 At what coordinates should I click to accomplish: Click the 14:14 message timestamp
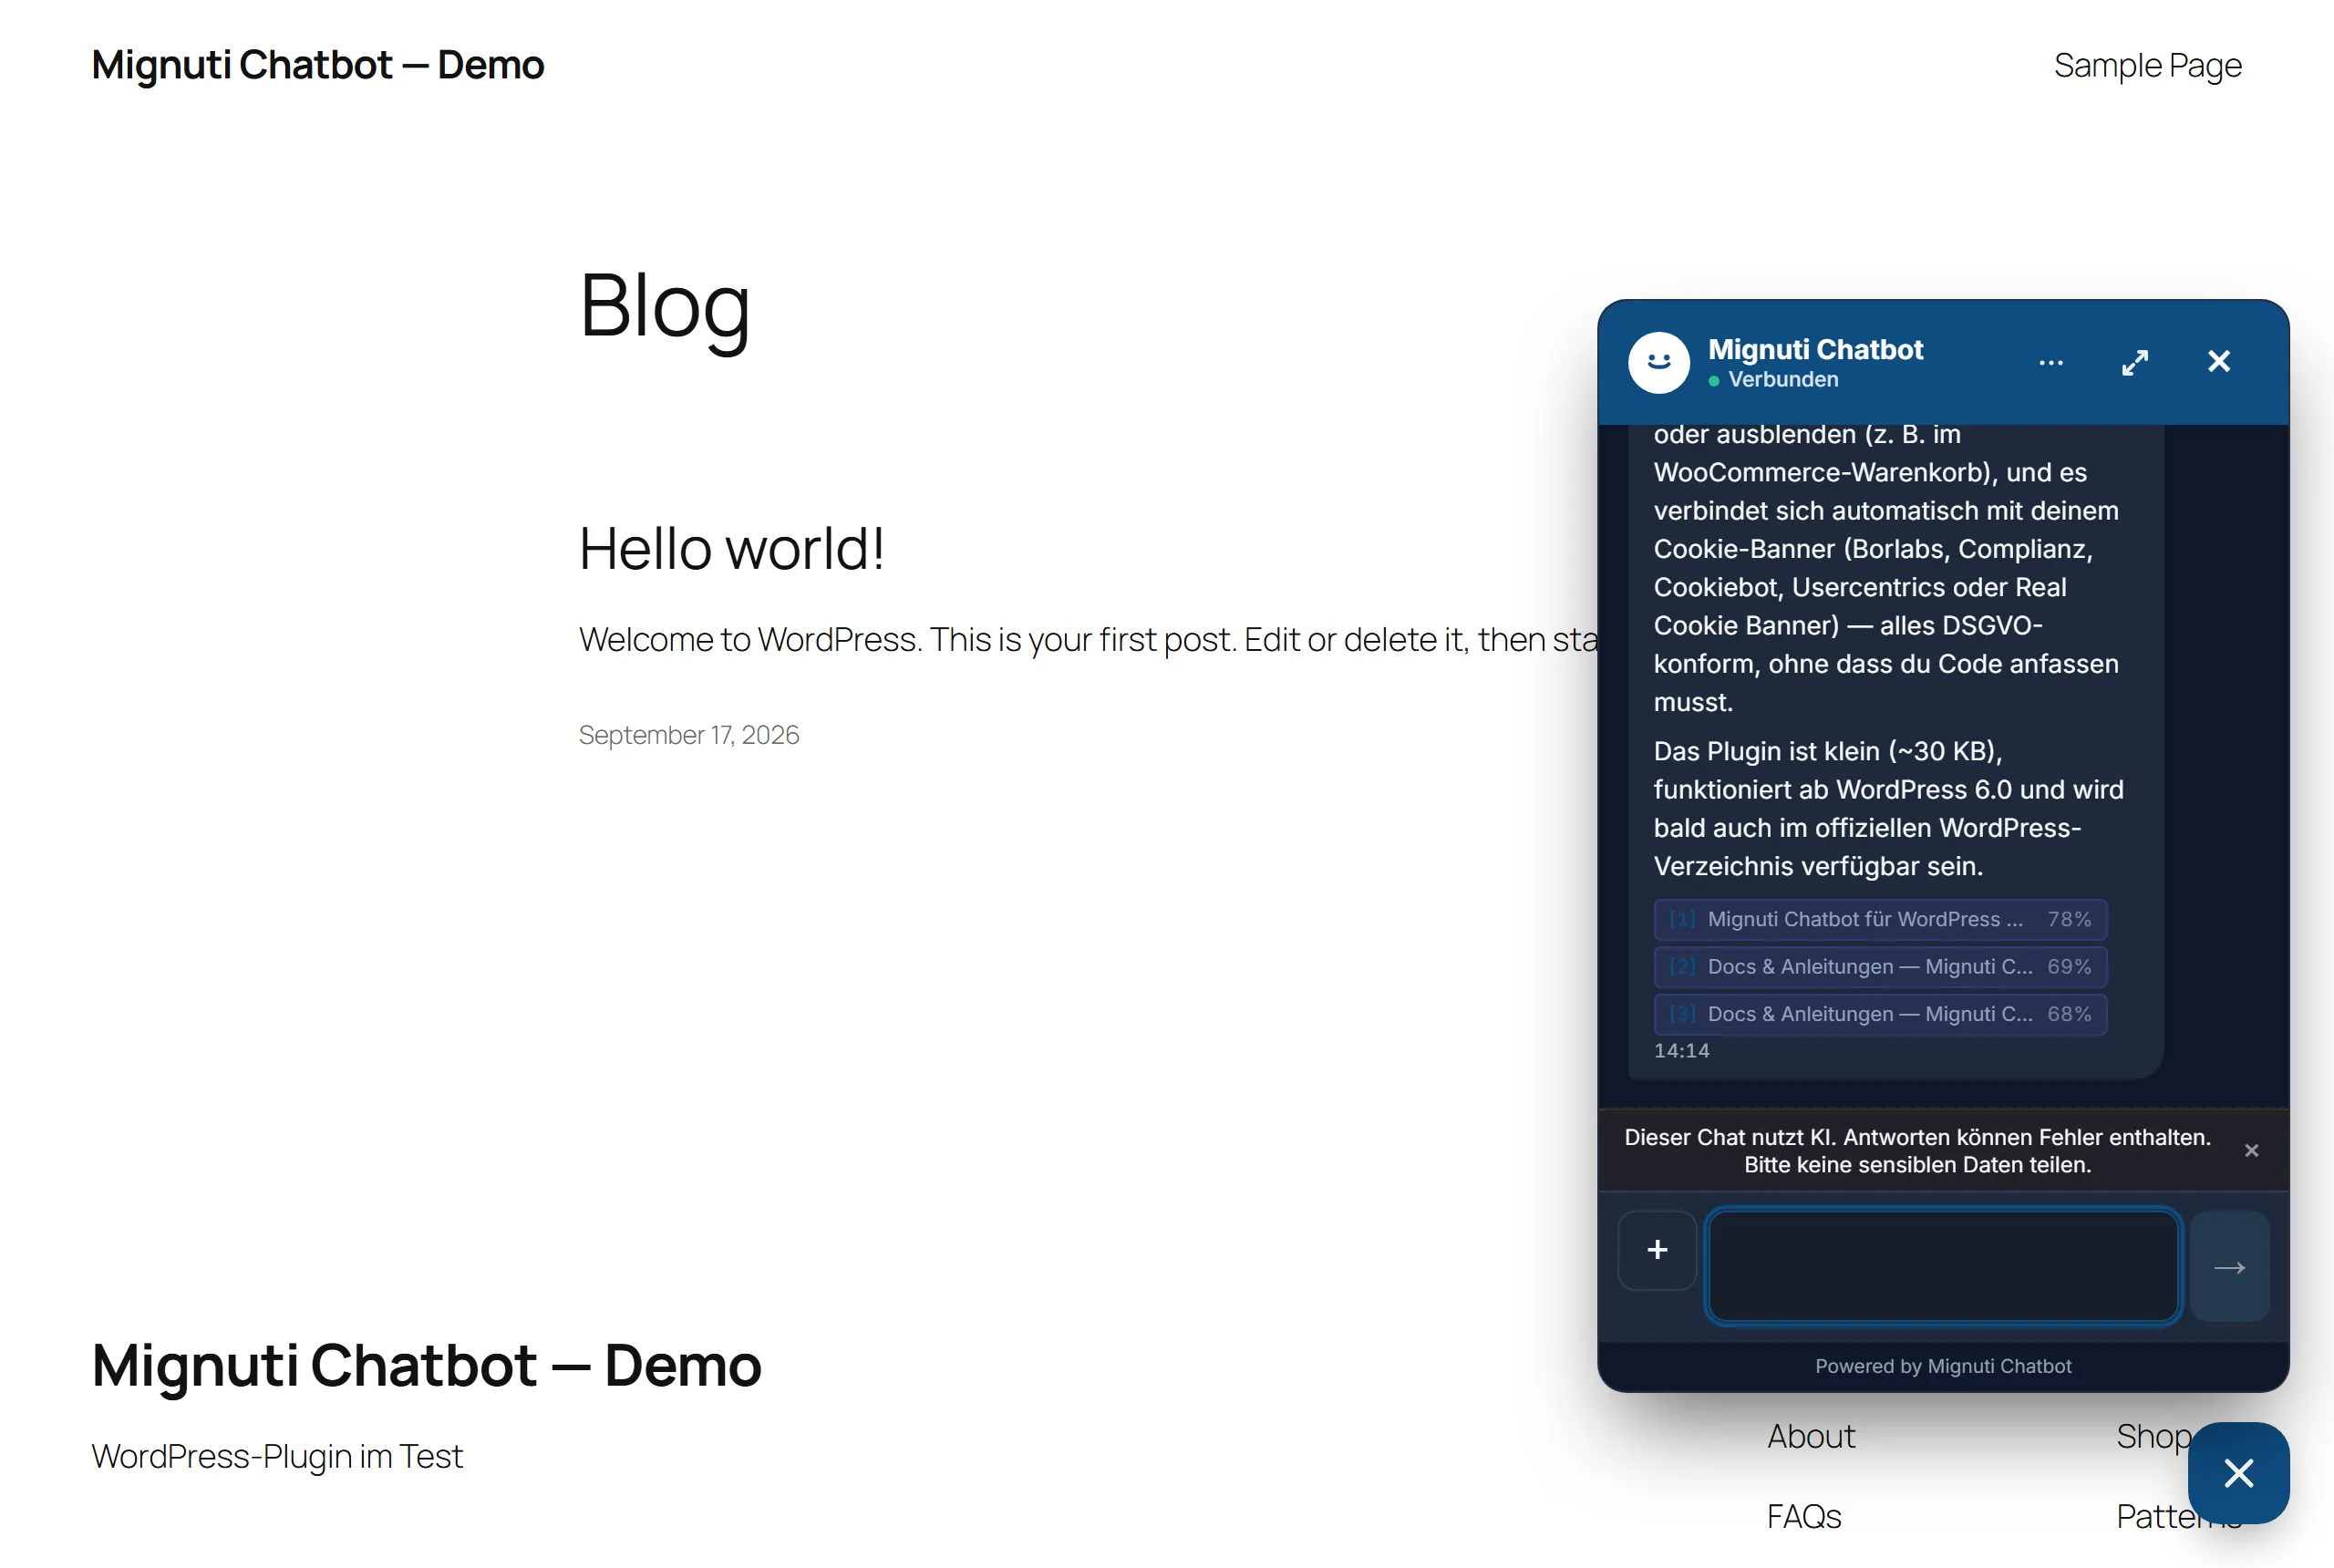[1681, 1050]
